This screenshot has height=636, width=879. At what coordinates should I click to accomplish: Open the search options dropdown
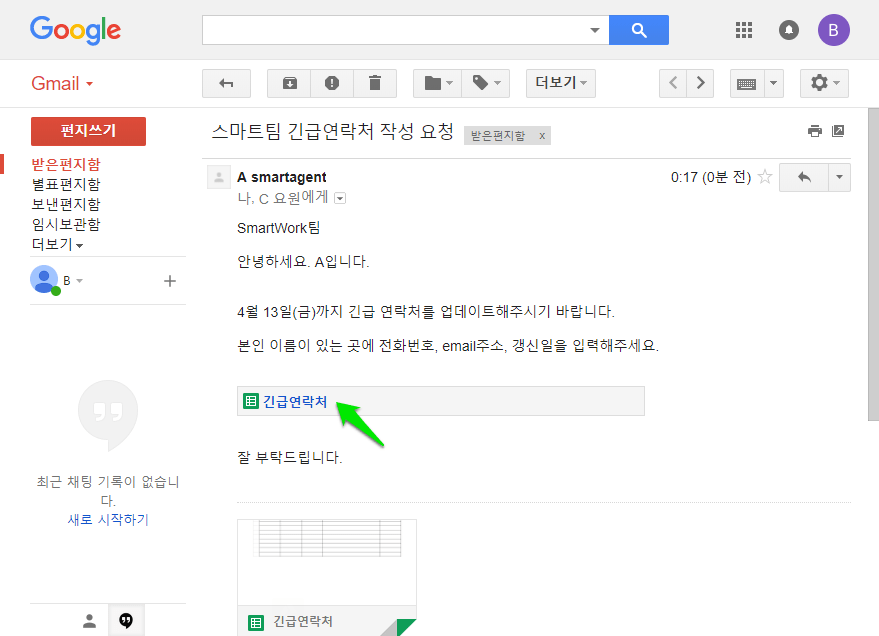(596, 30)
